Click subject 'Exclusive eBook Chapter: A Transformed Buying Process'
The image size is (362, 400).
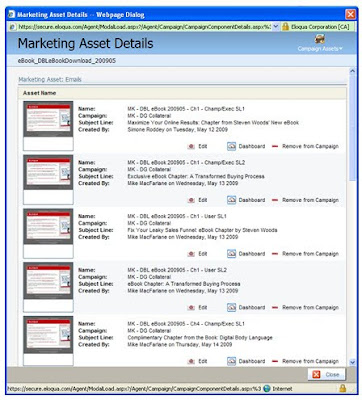[x=196, y=176]
